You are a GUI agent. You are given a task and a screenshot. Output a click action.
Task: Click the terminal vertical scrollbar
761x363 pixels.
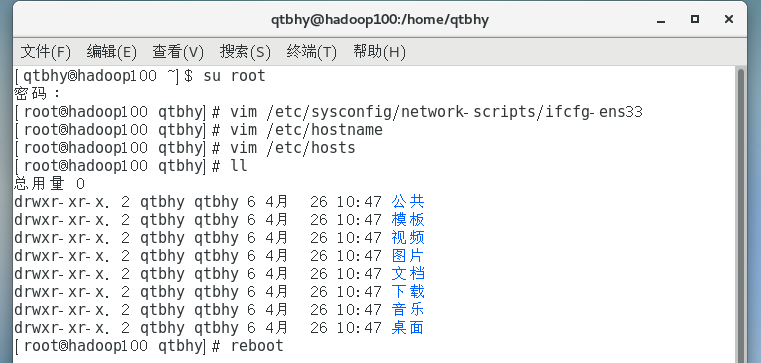741,214
